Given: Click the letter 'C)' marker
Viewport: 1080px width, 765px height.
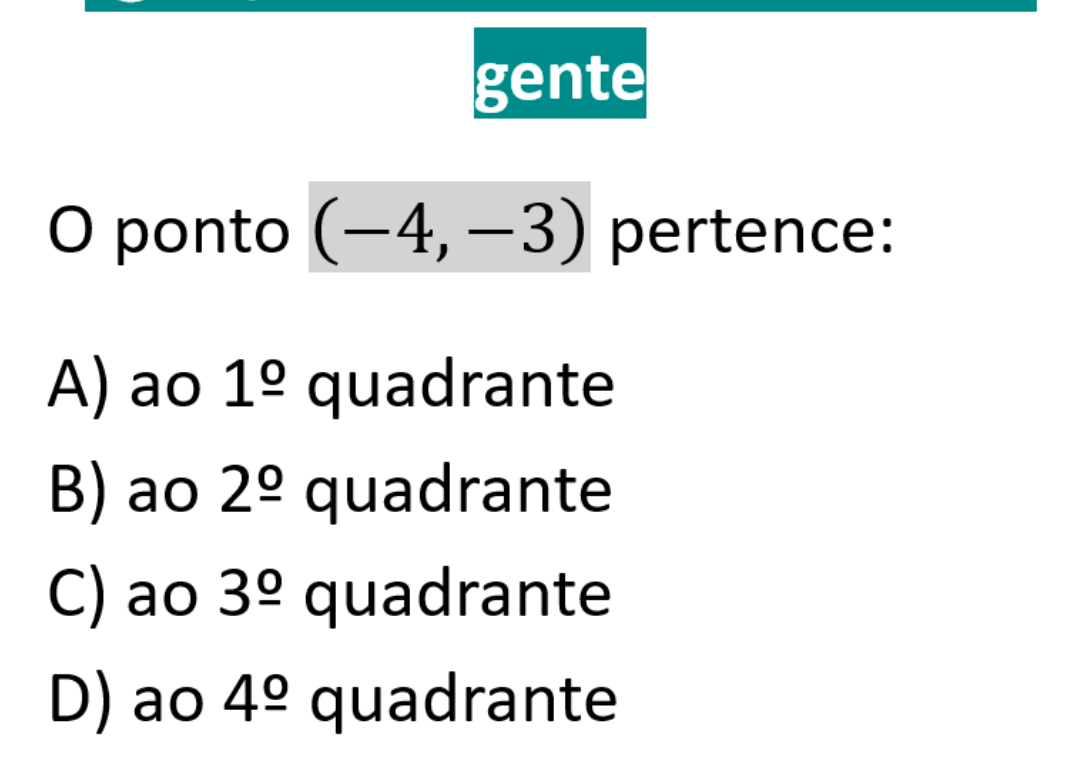Looking at the screenshot, I should [77, 594].
